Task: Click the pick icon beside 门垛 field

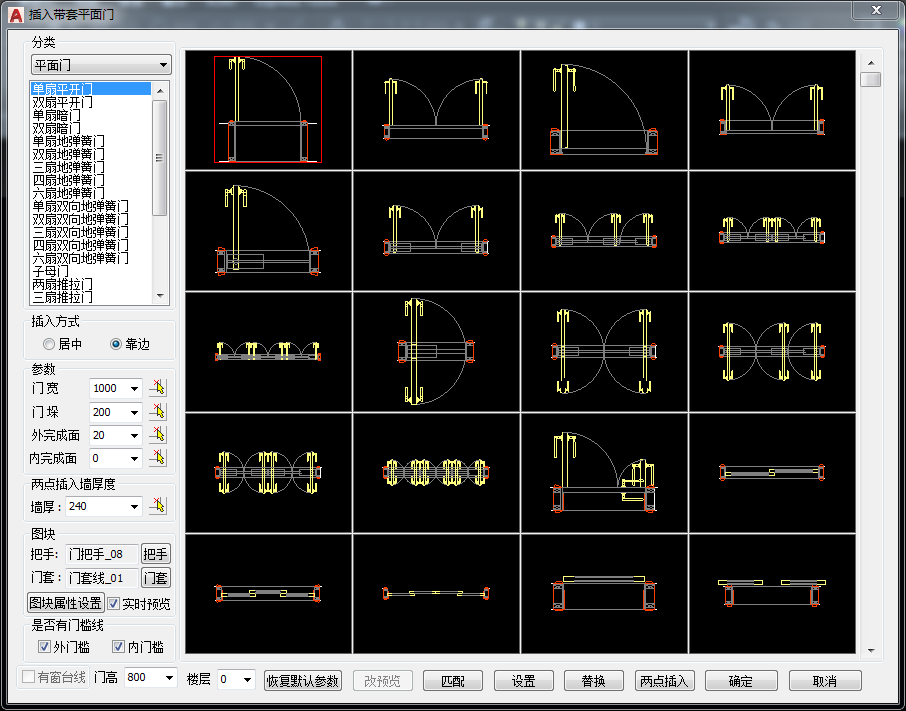Action: [157, 411]
